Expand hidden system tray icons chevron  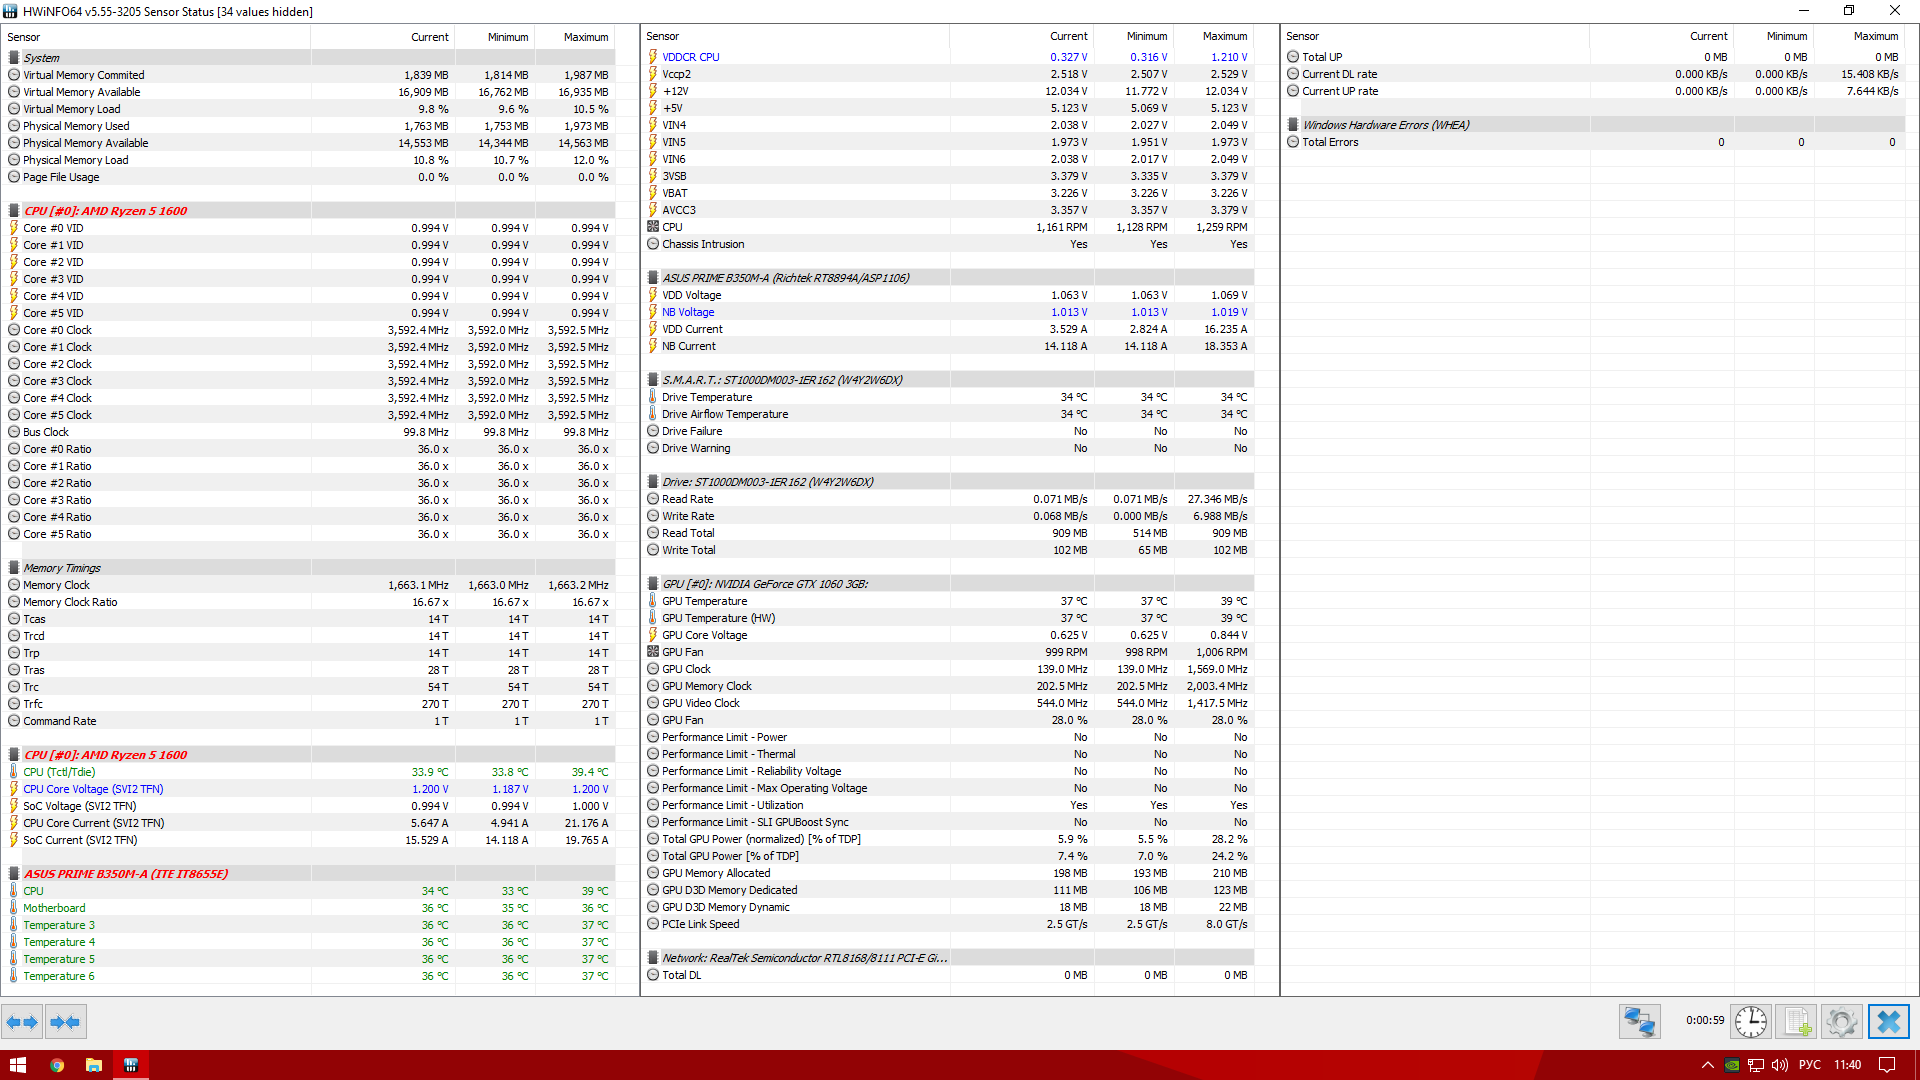click(x=1707, y=1065)
